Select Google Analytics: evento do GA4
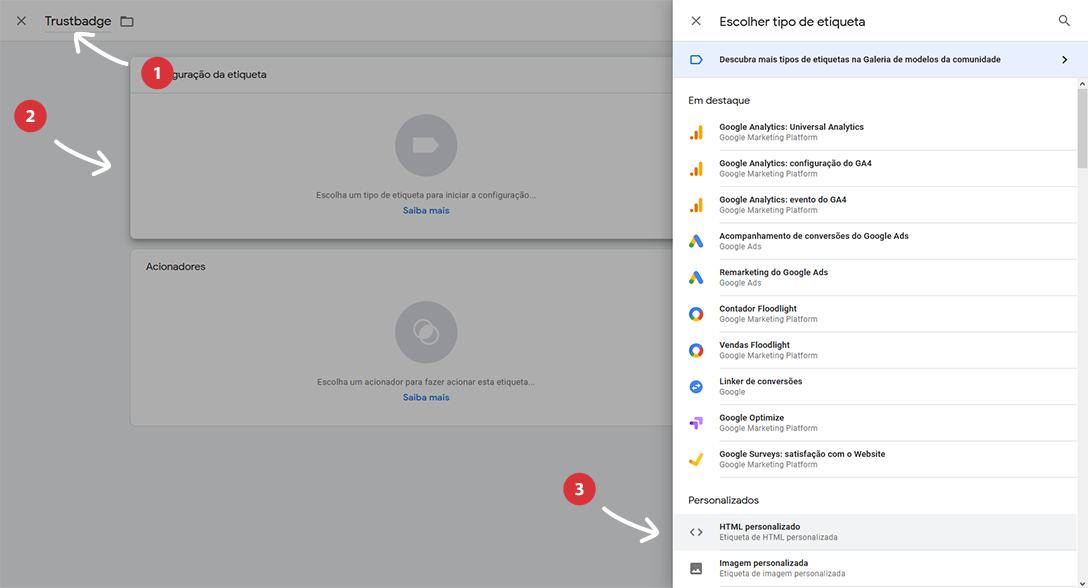 [874, 205]
